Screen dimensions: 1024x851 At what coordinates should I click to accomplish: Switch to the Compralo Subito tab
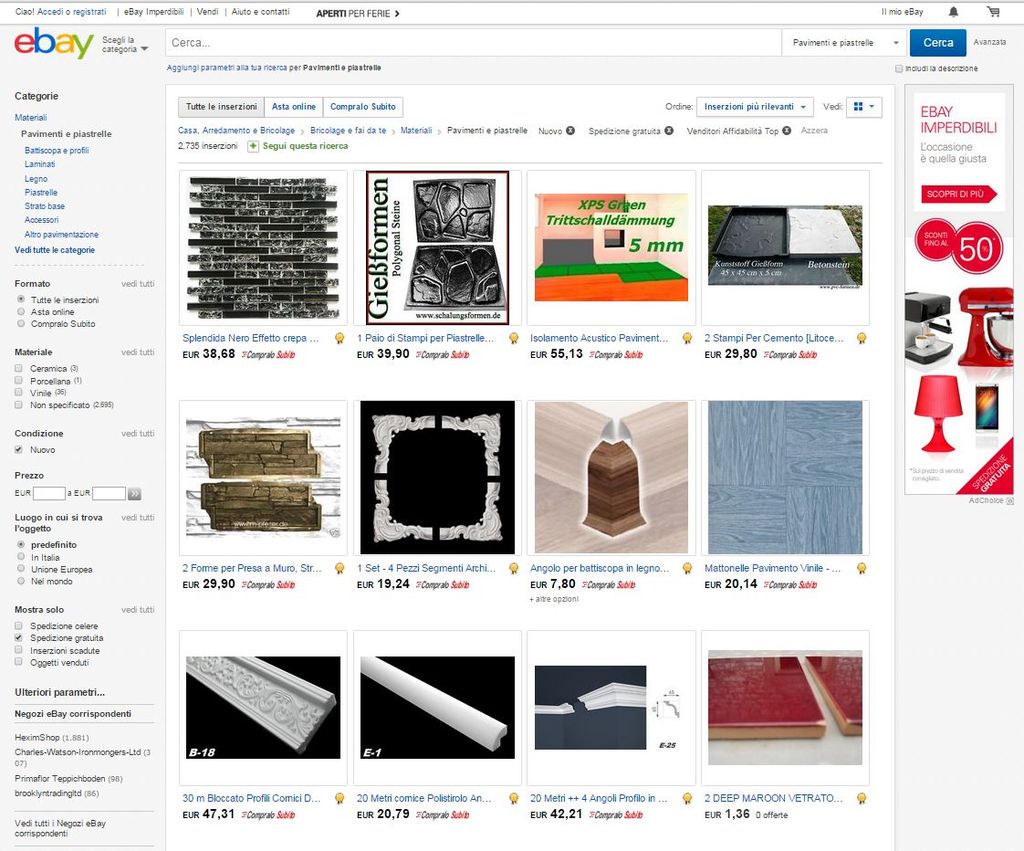(363, 107)
